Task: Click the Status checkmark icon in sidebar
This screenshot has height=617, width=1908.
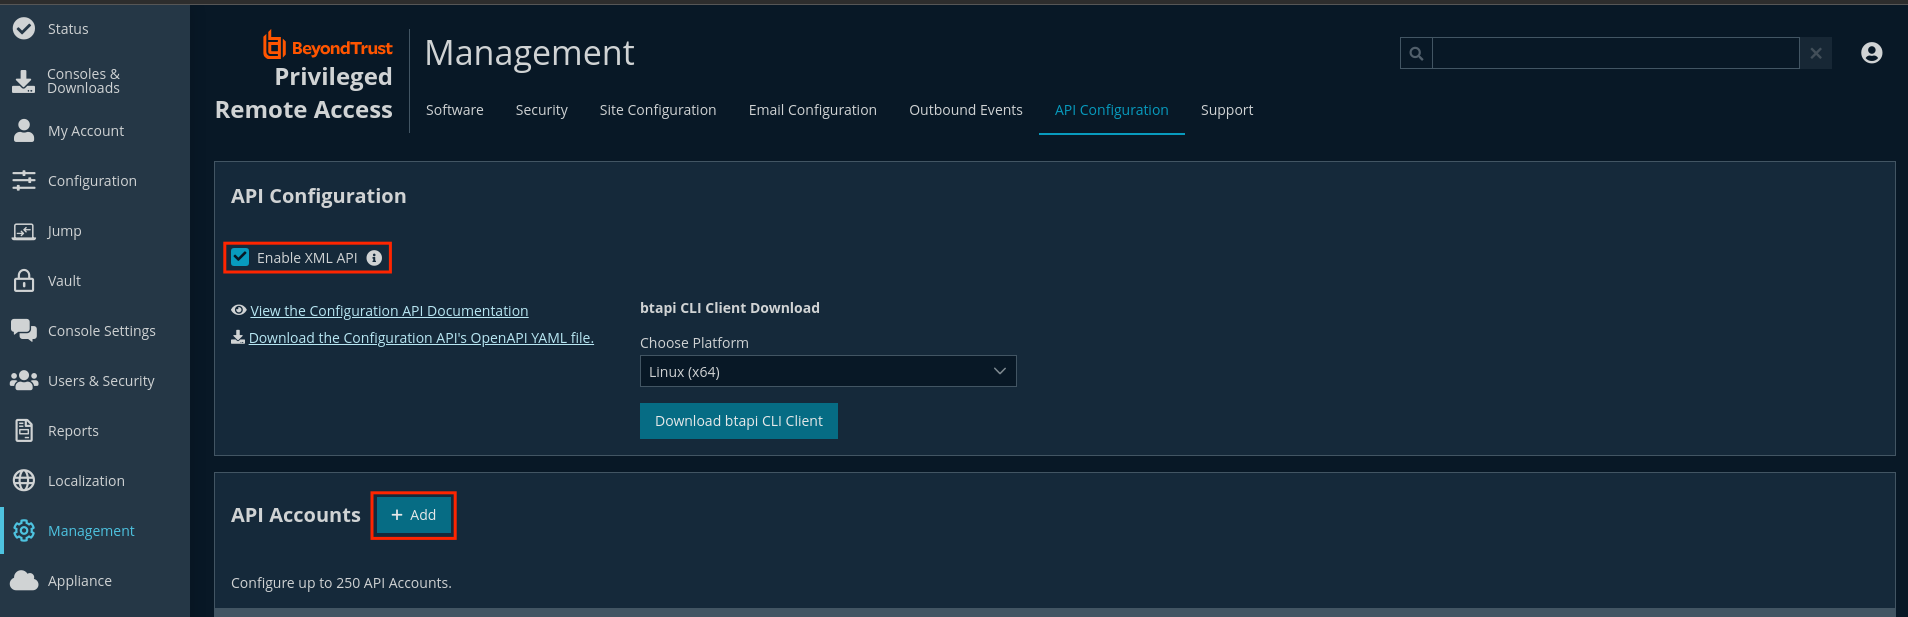Action: [24, 29]
